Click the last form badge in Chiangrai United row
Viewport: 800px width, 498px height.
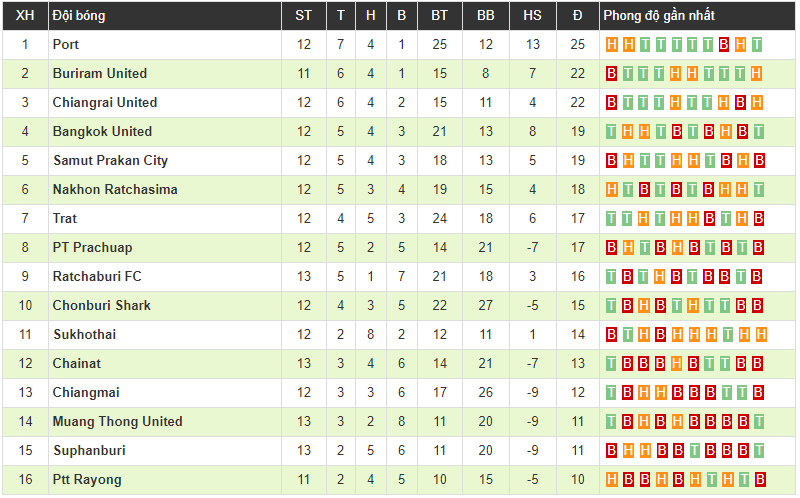click(757, 103)
